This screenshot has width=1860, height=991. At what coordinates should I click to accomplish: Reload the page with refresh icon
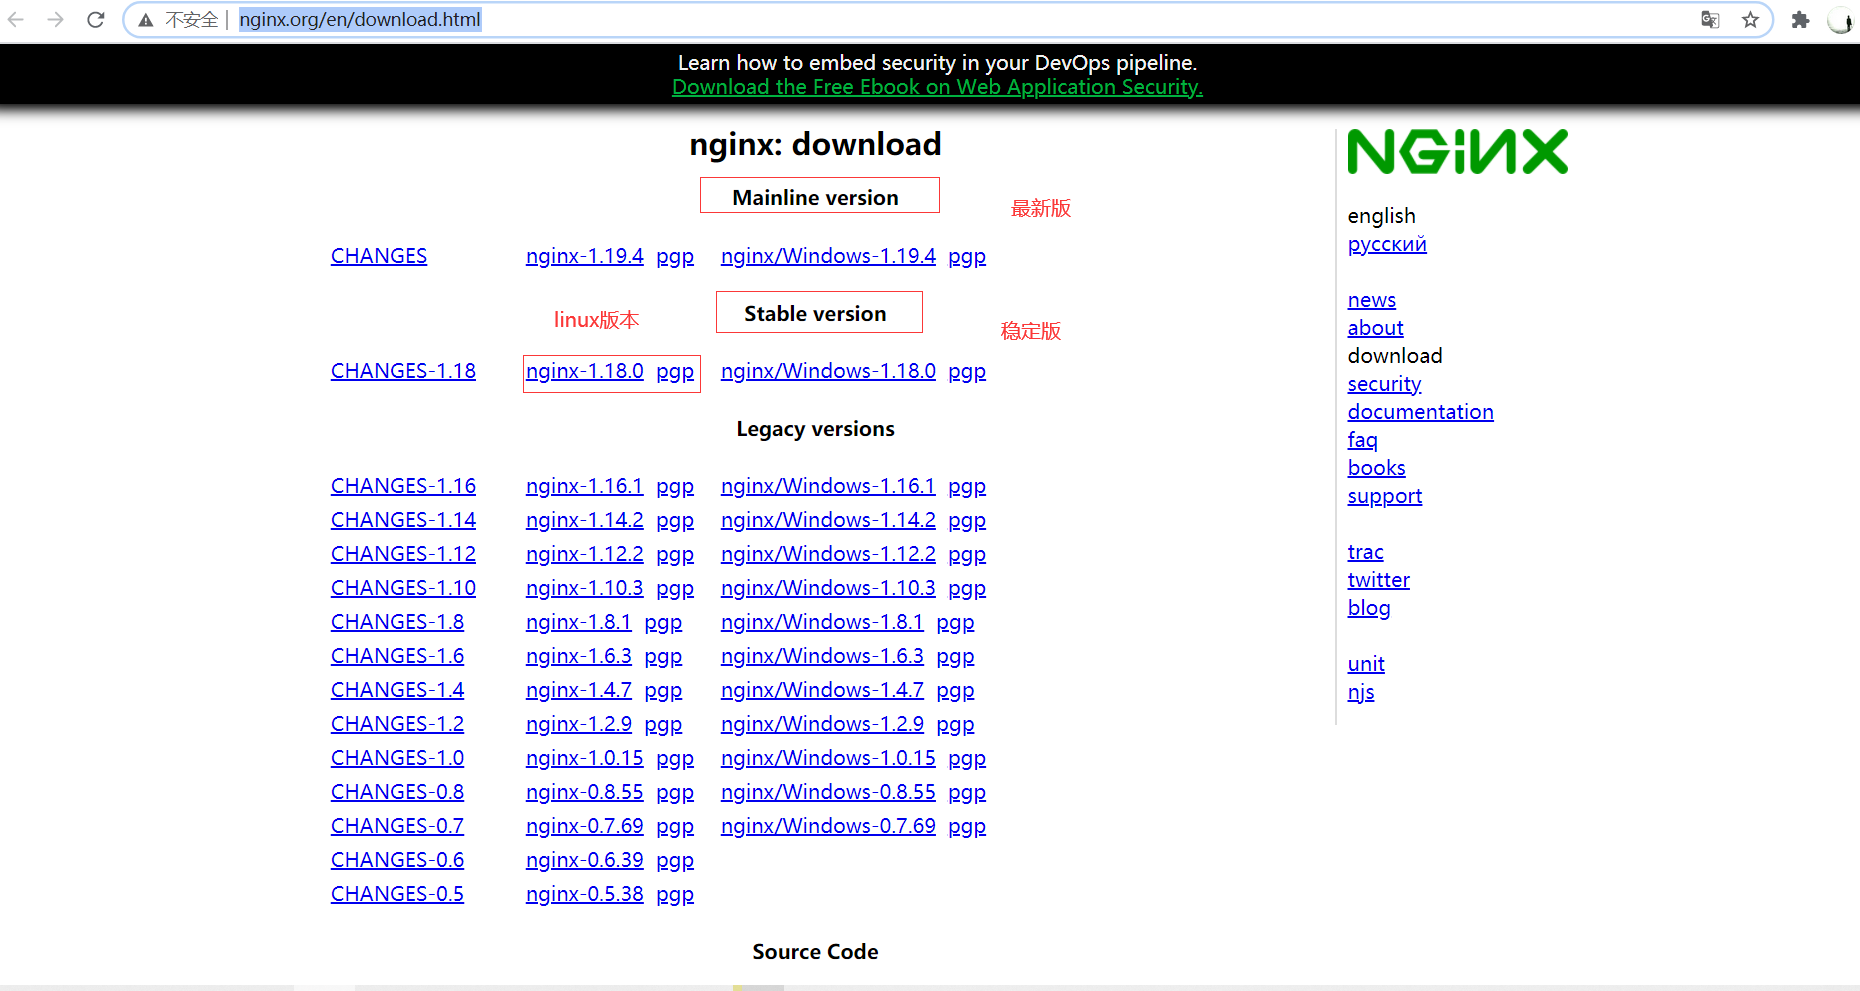96,20
